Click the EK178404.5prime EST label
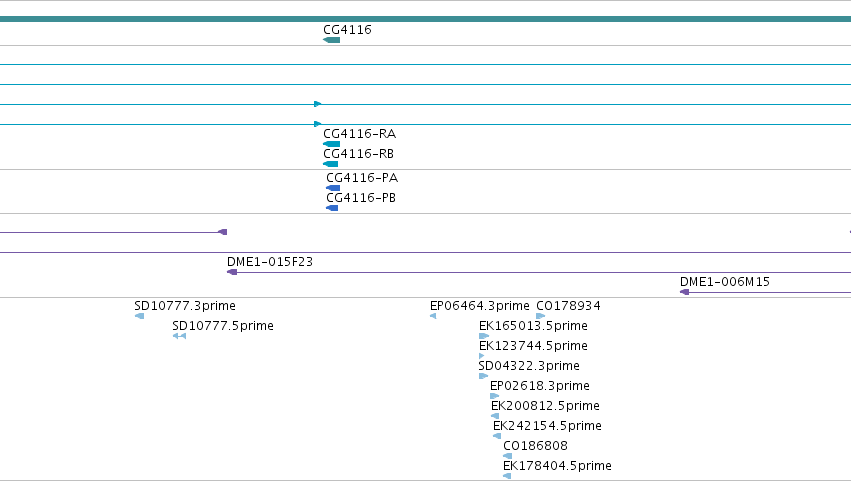The height and width of the screenshot is (481, 851). [x=557, y=466]
